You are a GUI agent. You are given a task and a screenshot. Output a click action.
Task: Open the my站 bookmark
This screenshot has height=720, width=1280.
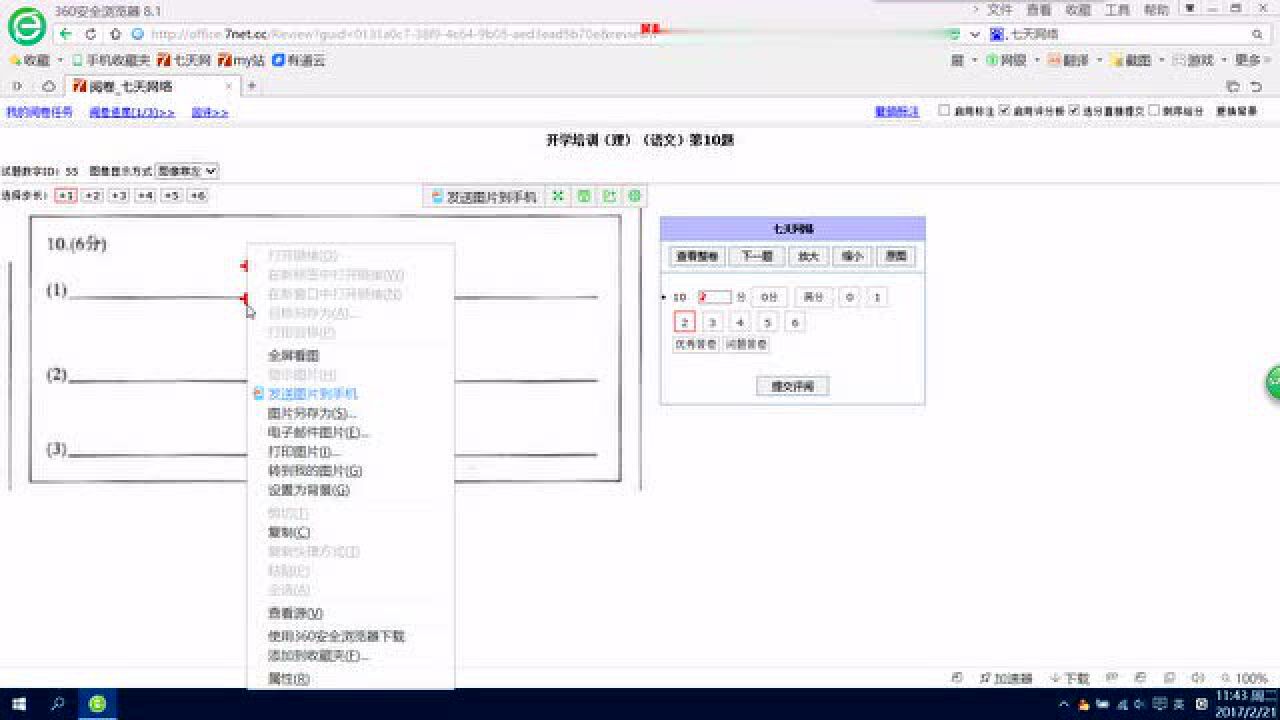(x=241, y=60)
